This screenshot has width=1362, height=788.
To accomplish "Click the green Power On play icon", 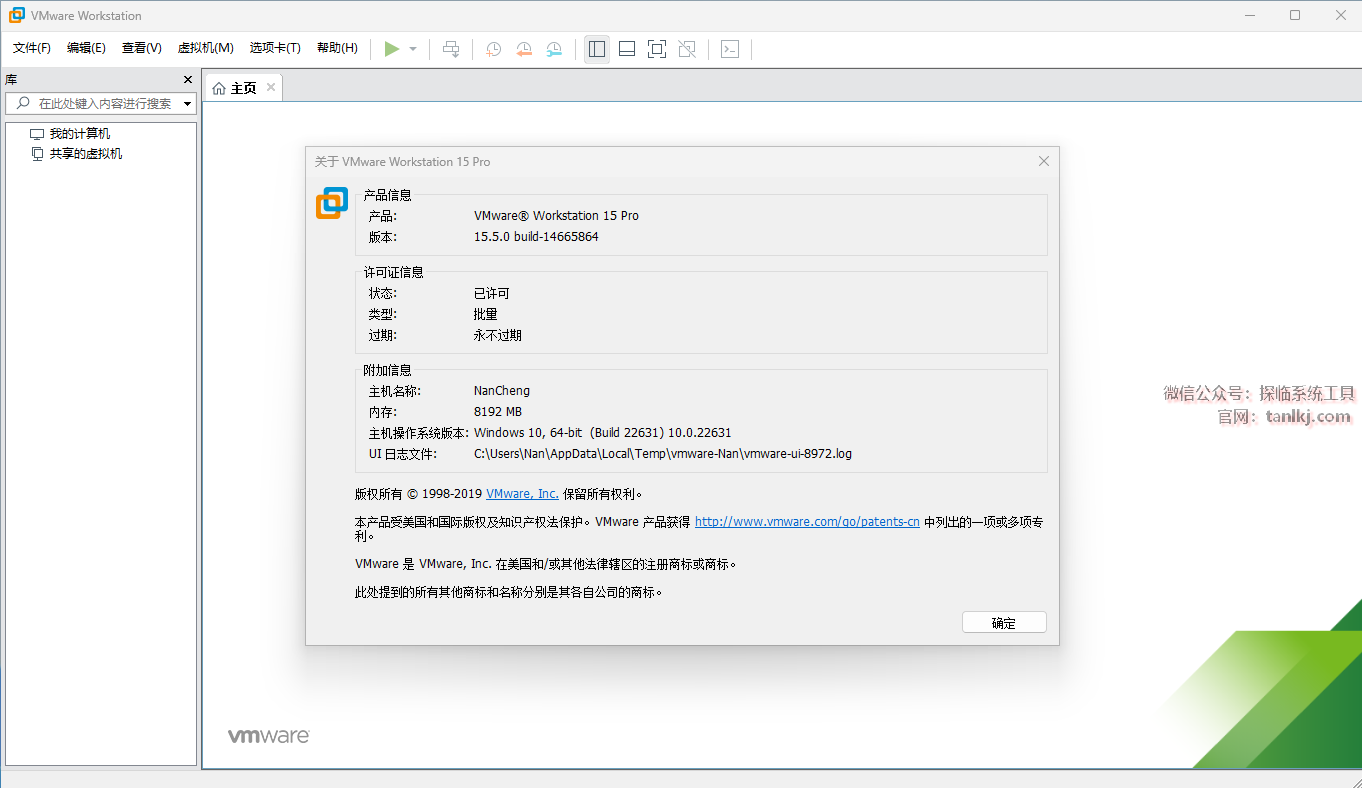I will tap(392, 49).
